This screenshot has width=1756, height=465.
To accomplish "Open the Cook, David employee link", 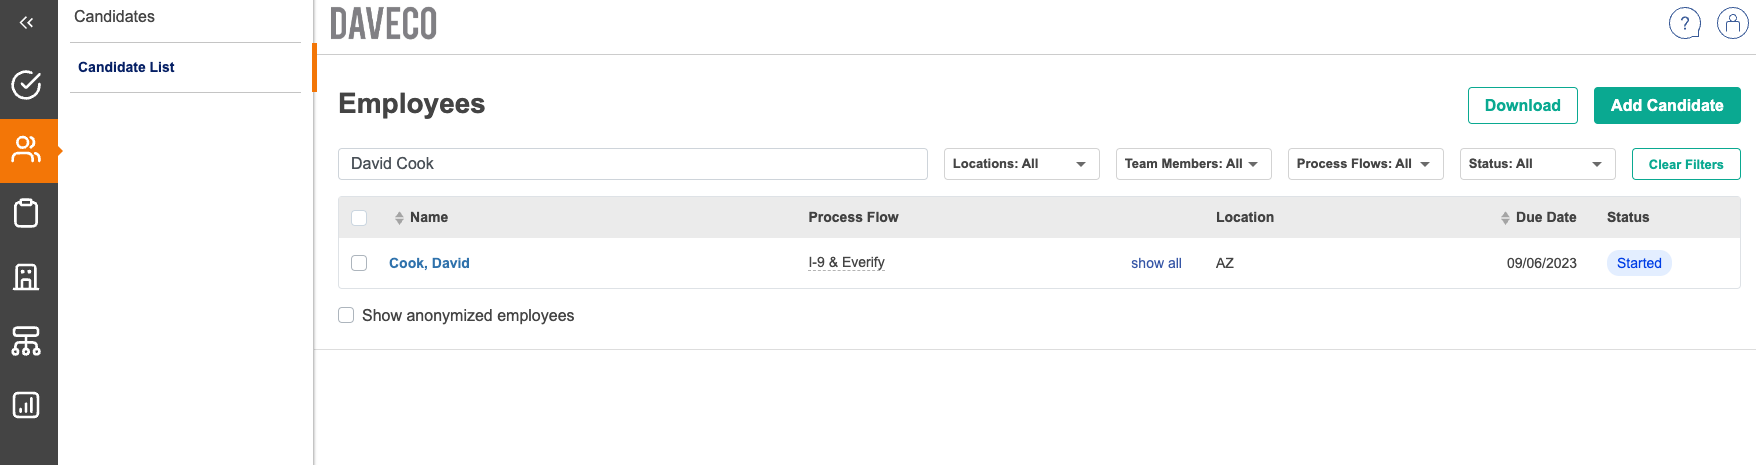I will 429,263.
